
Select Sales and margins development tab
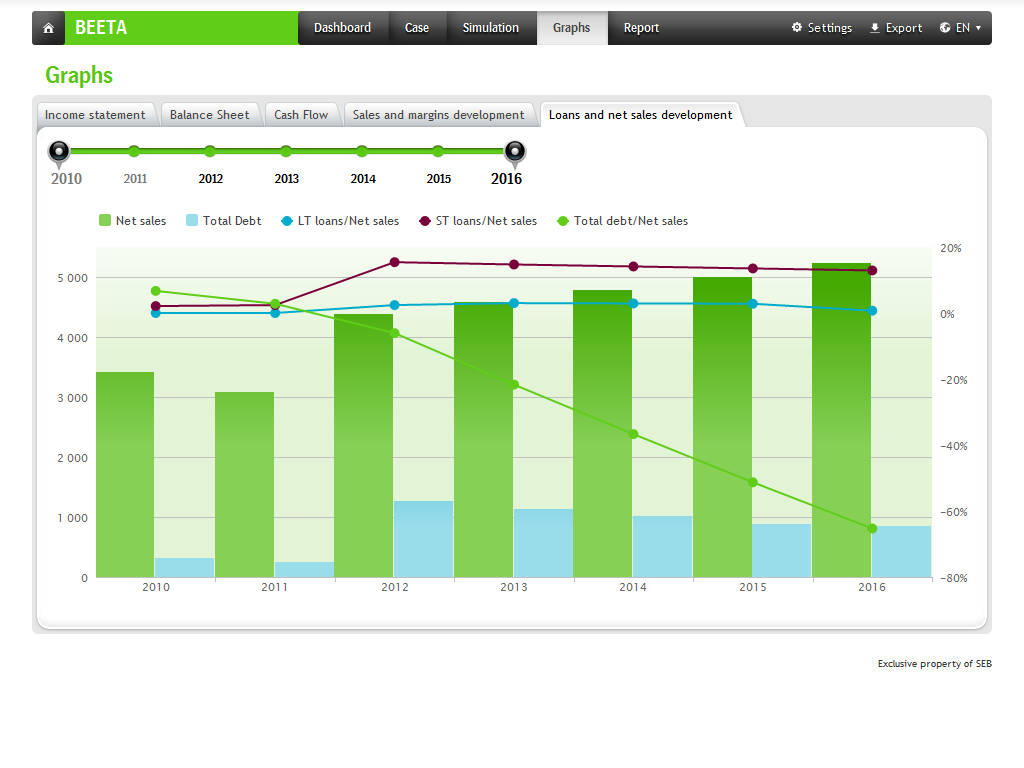coord(438,115)
